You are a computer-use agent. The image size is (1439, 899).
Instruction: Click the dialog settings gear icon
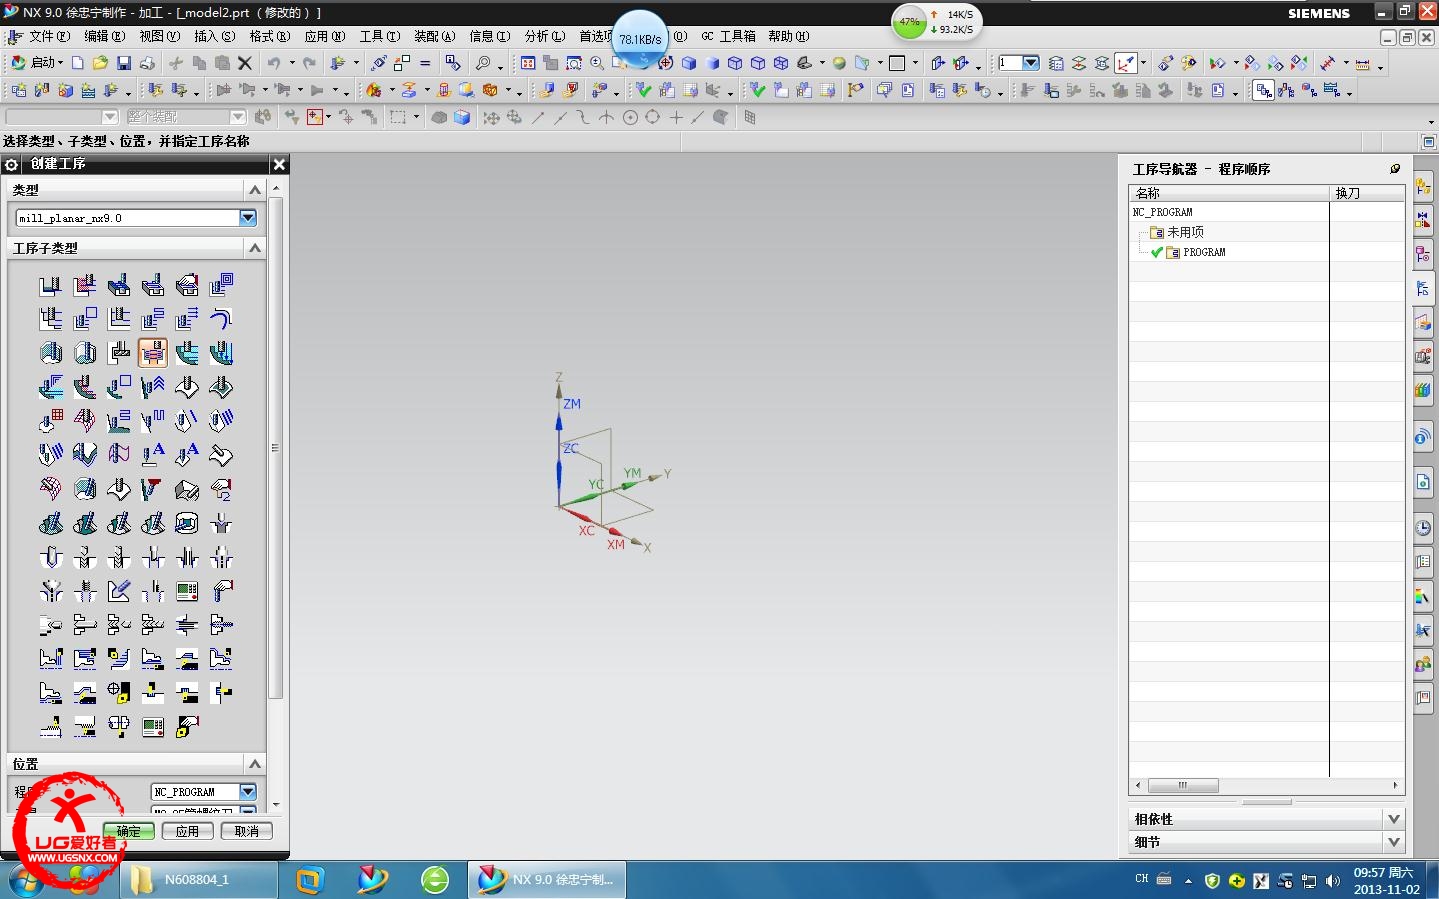pos(12,164)
